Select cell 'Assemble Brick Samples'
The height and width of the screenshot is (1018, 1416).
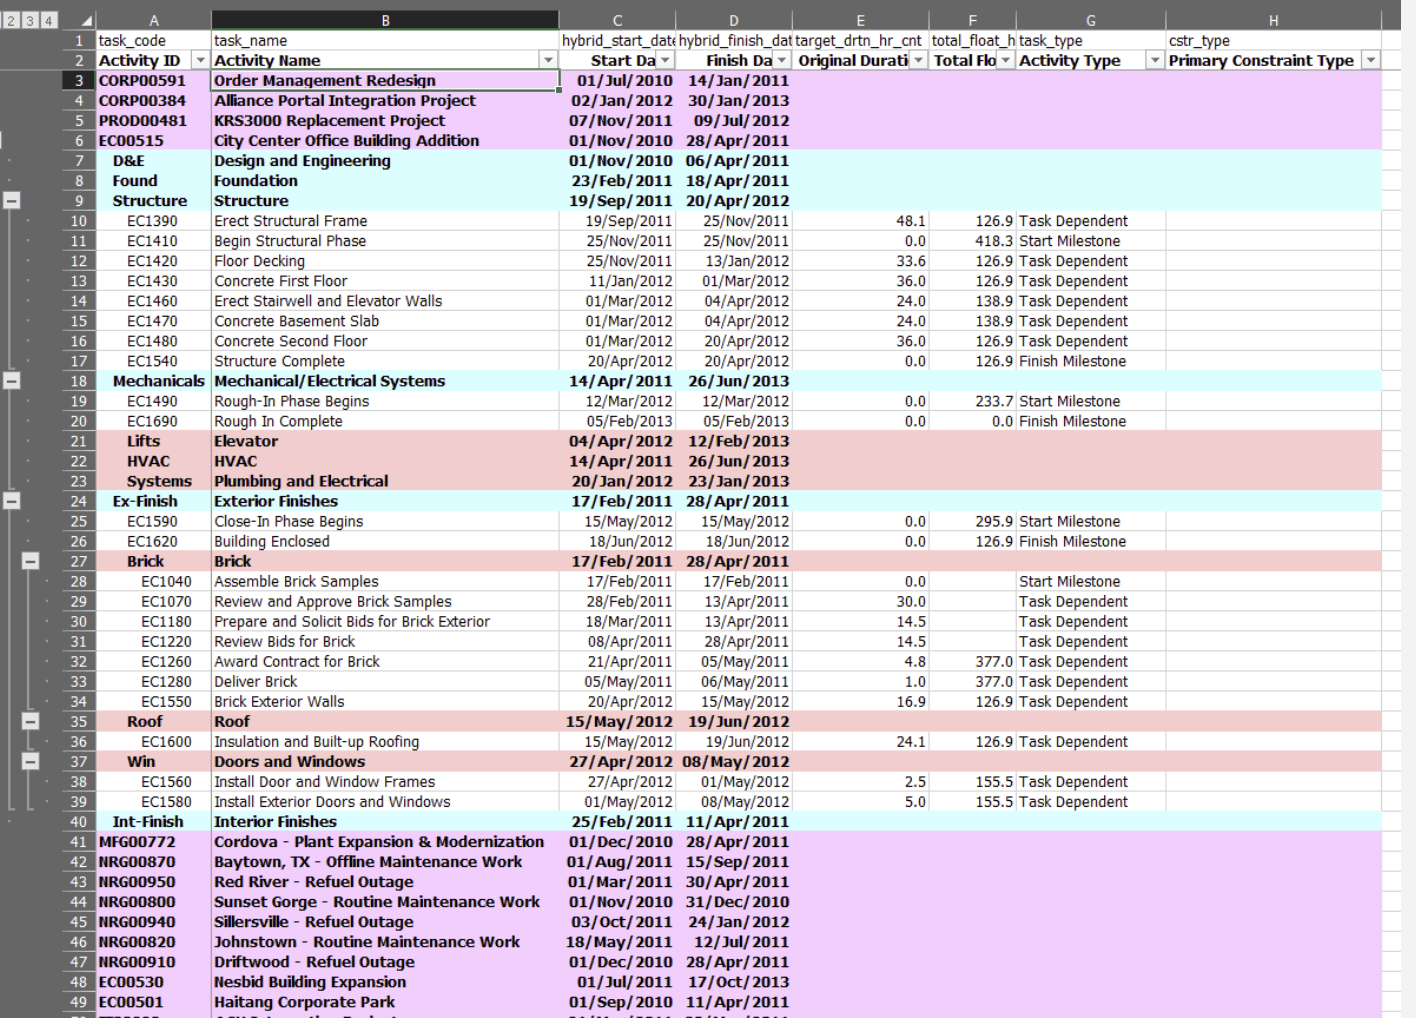(x=385, y=581)
